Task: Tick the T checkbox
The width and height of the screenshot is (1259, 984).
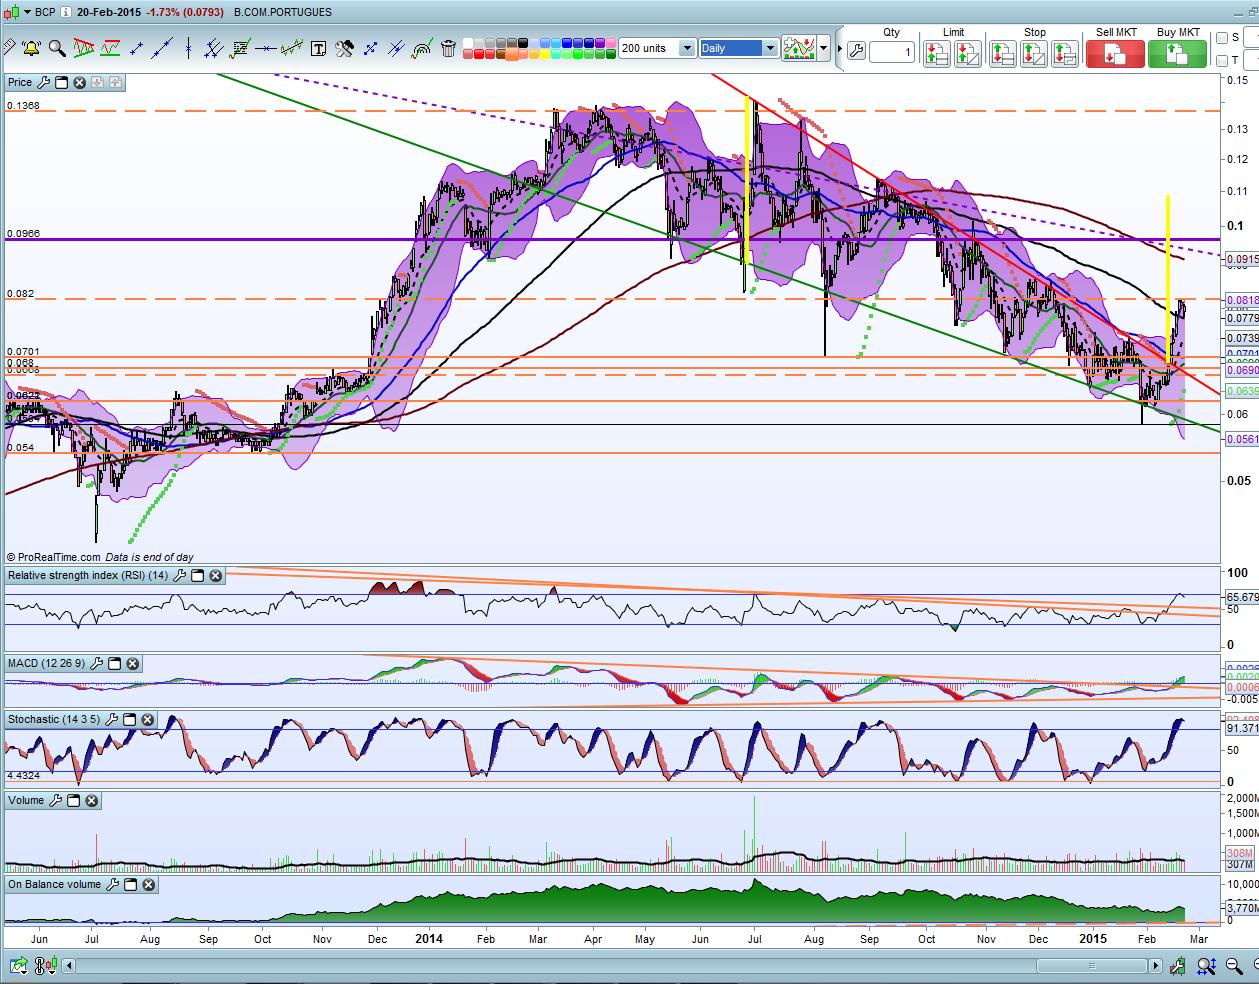Action: pyautogui.click(x=1222, y=61)
